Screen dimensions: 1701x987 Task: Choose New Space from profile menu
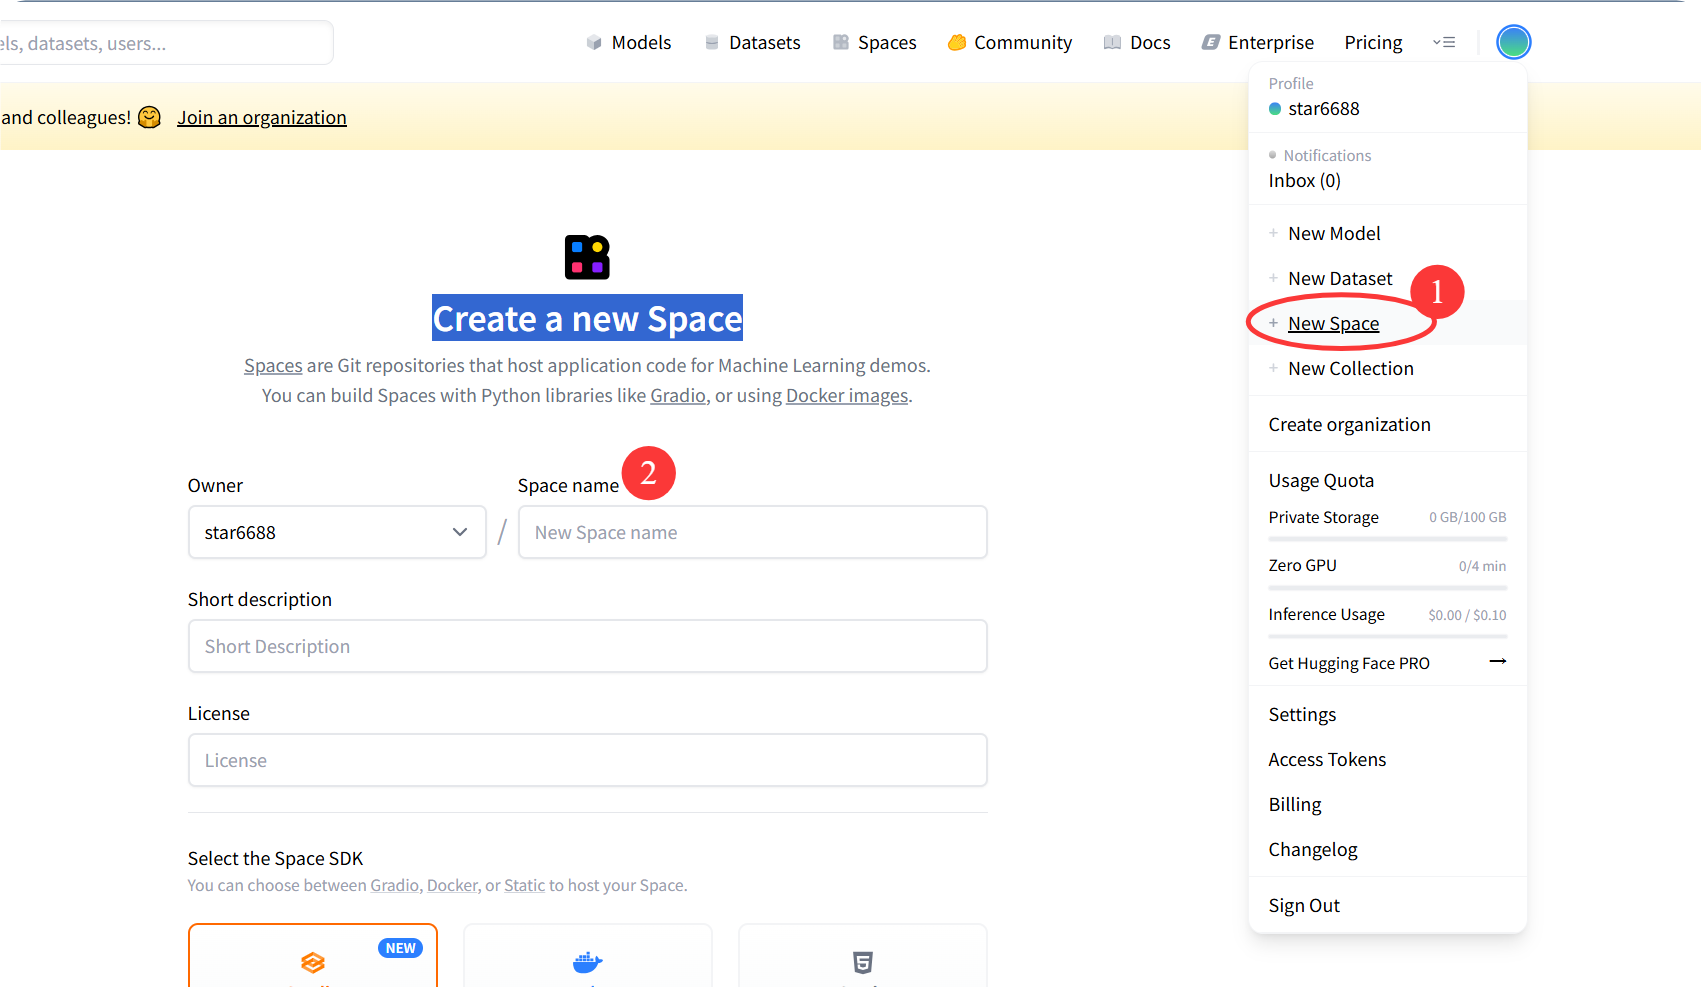tap(1333, 324)
